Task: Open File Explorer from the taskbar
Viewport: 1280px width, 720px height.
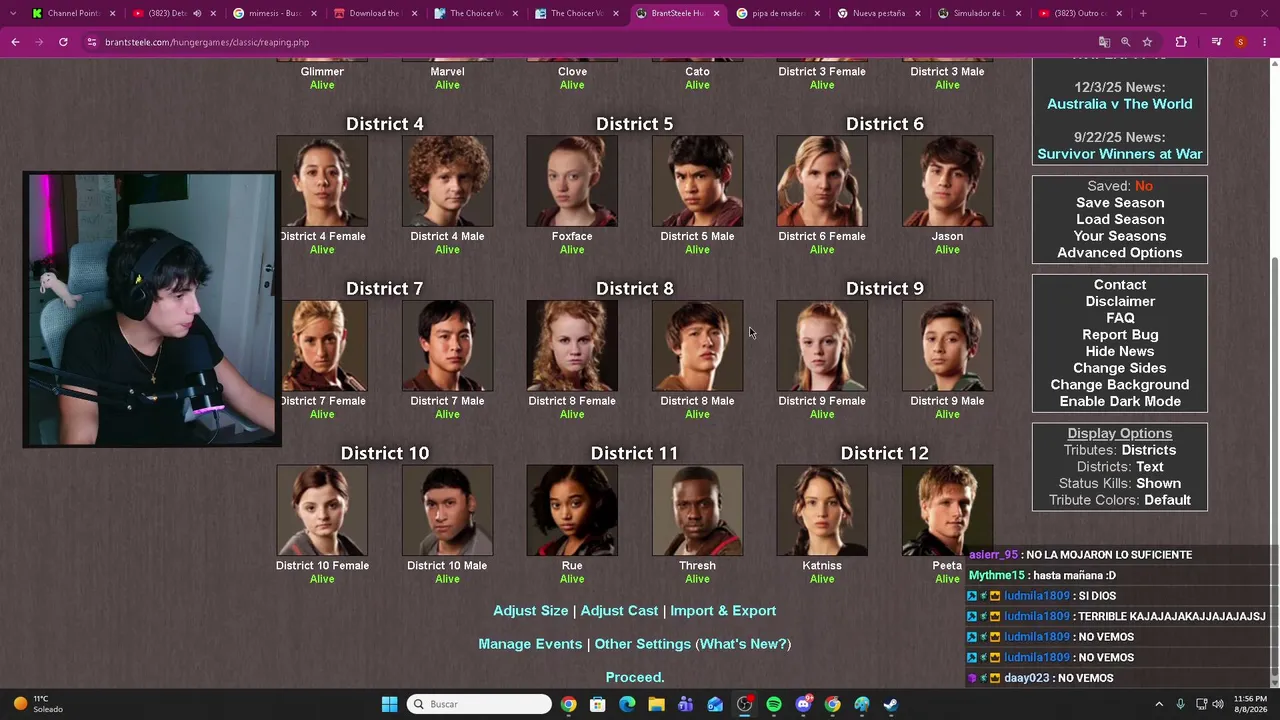Action: [x=656, y=704]
